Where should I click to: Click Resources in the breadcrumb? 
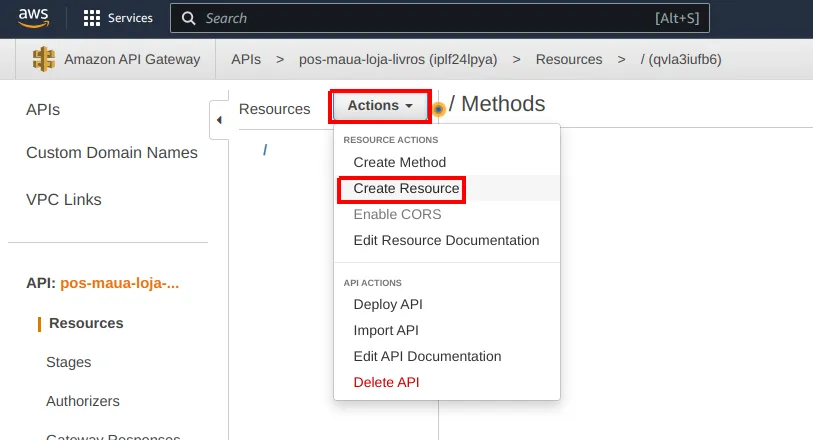coord(569,60)
